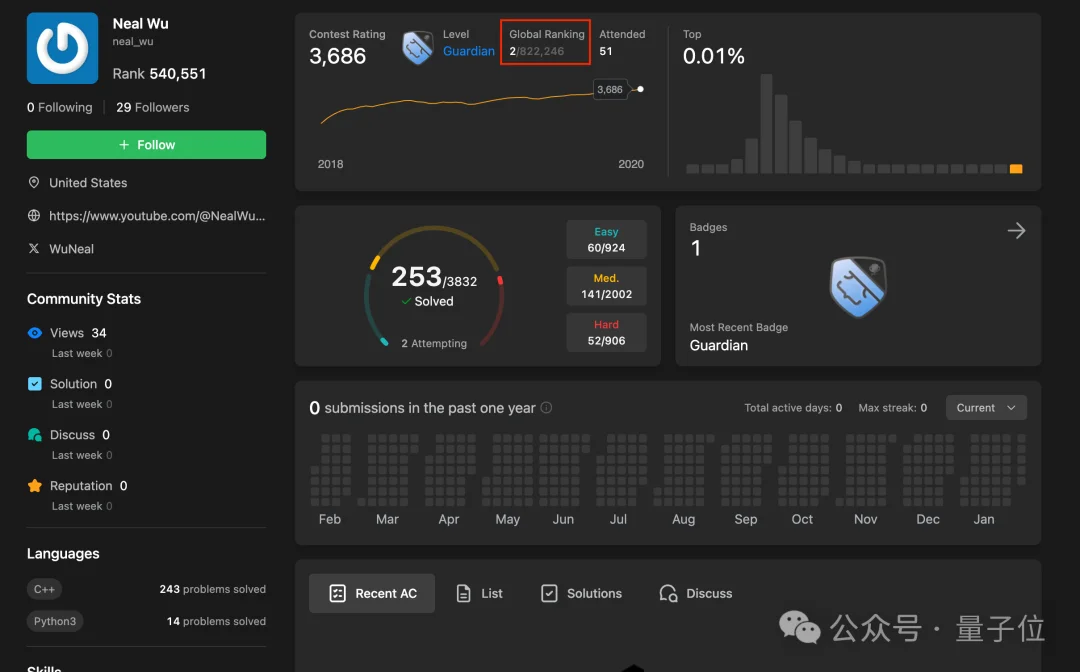The image size is (1080, 672).
Task: Switch to the Solutions tab
Action: (581, 593)
